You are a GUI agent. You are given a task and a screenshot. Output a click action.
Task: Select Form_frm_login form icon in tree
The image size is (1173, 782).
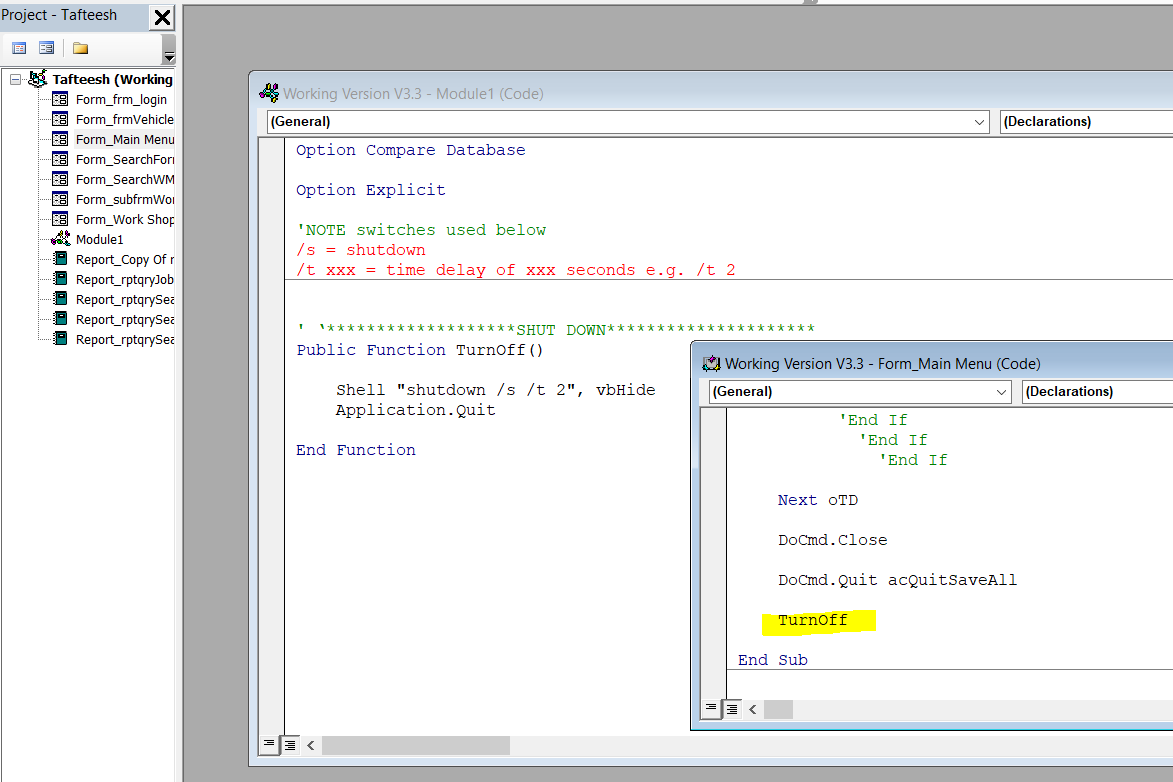pyautogui.click(x=60, y=99)
